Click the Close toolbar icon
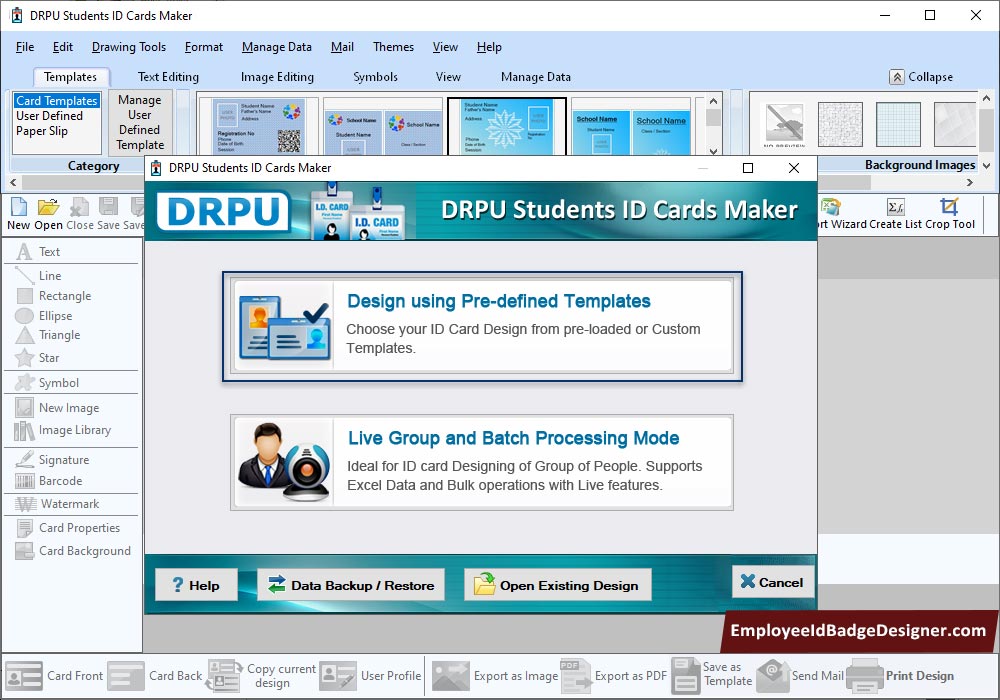 (79, 207)
